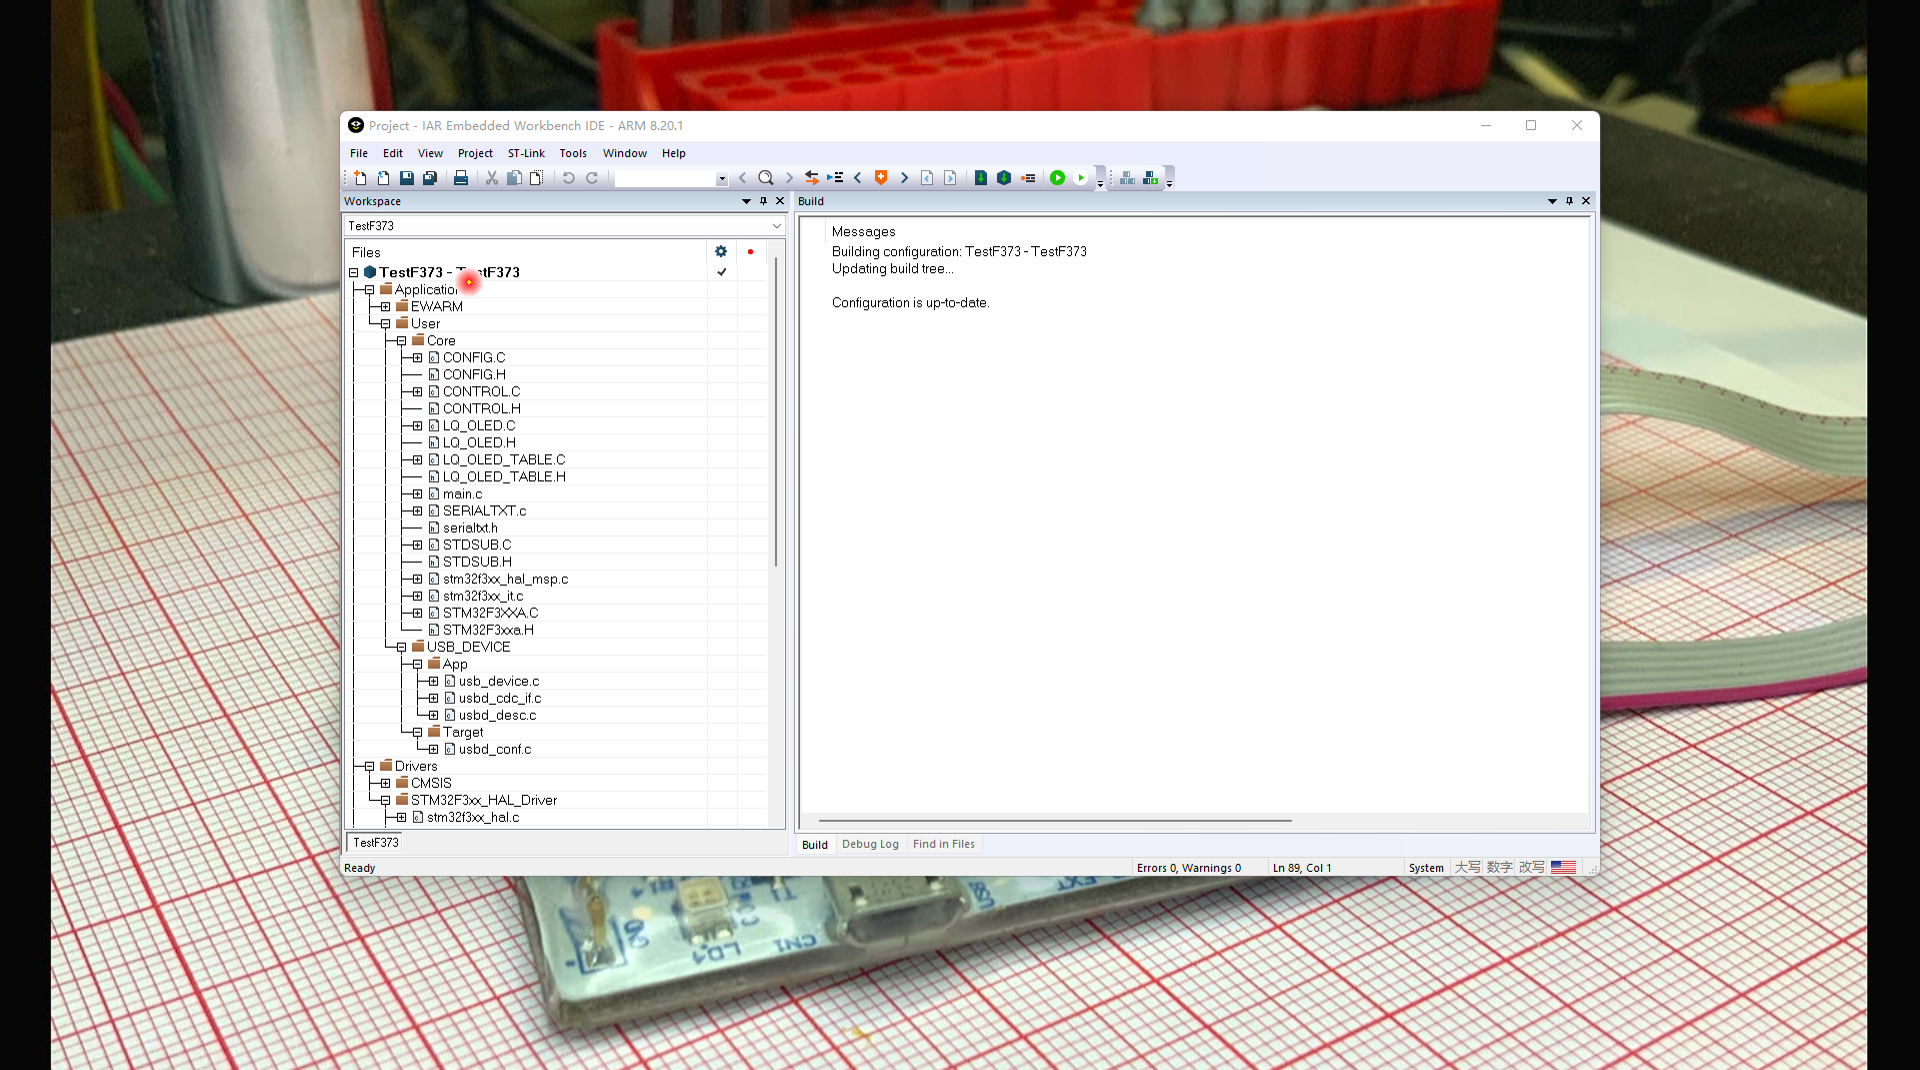
Task: Expand the main.c node
Action: [x=417, y=494]
